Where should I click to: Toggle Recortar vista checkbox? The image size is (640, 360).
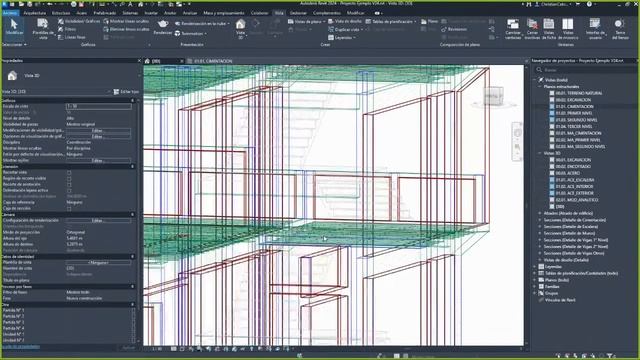[69, 173]
